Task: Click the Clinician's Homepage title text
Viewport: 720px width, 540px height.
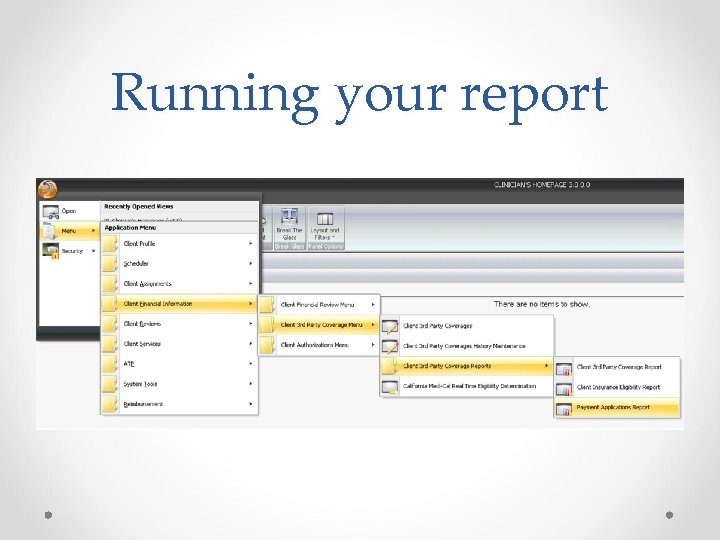Action: click(x=542, y=185)
